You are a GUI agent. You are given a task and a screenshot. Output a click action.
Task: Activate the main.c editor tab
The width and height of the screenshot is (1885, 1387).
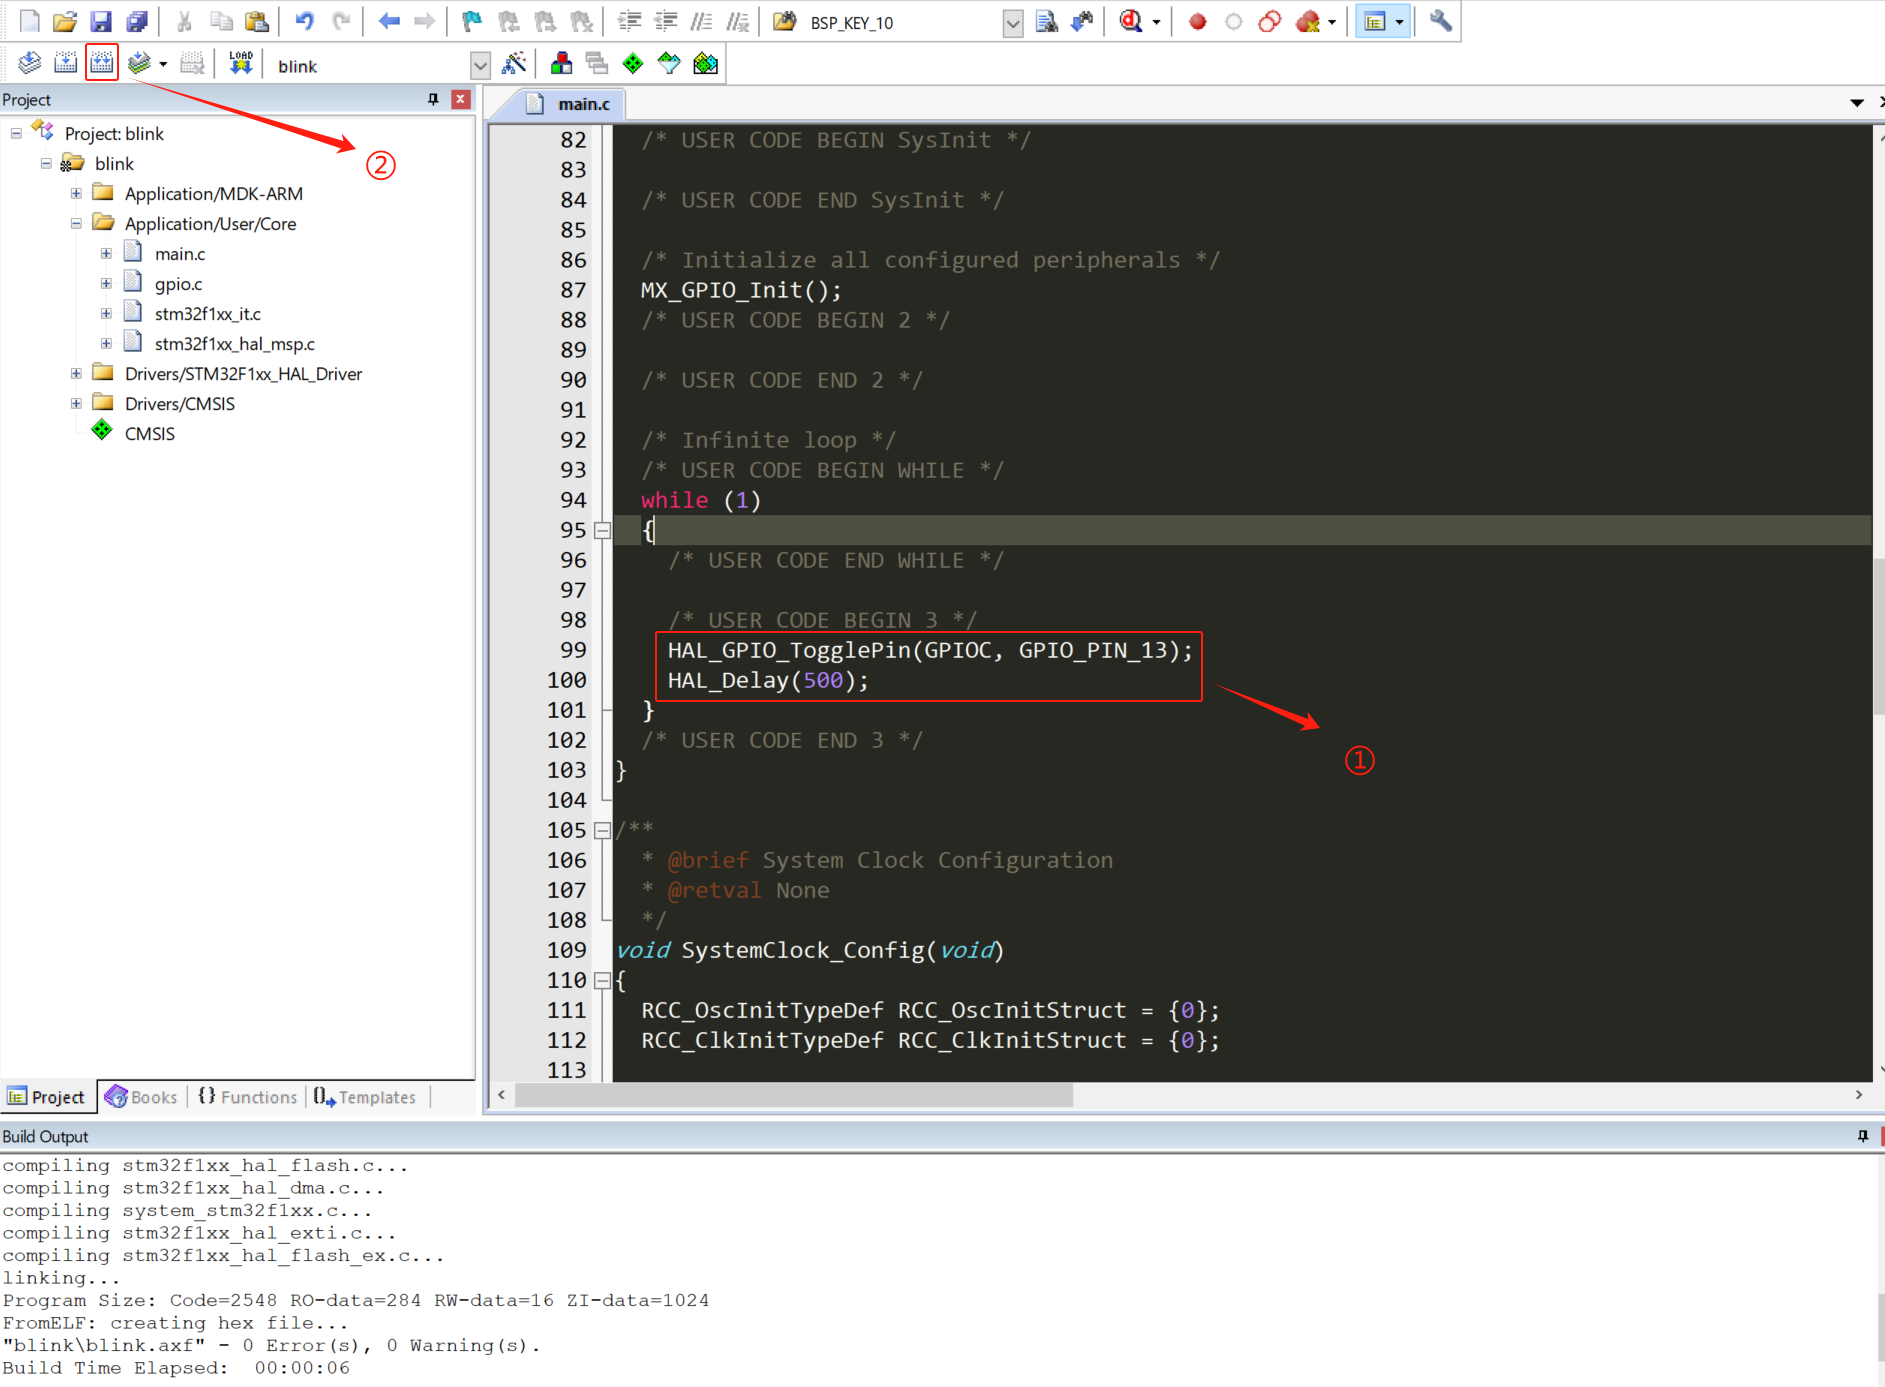571,104
